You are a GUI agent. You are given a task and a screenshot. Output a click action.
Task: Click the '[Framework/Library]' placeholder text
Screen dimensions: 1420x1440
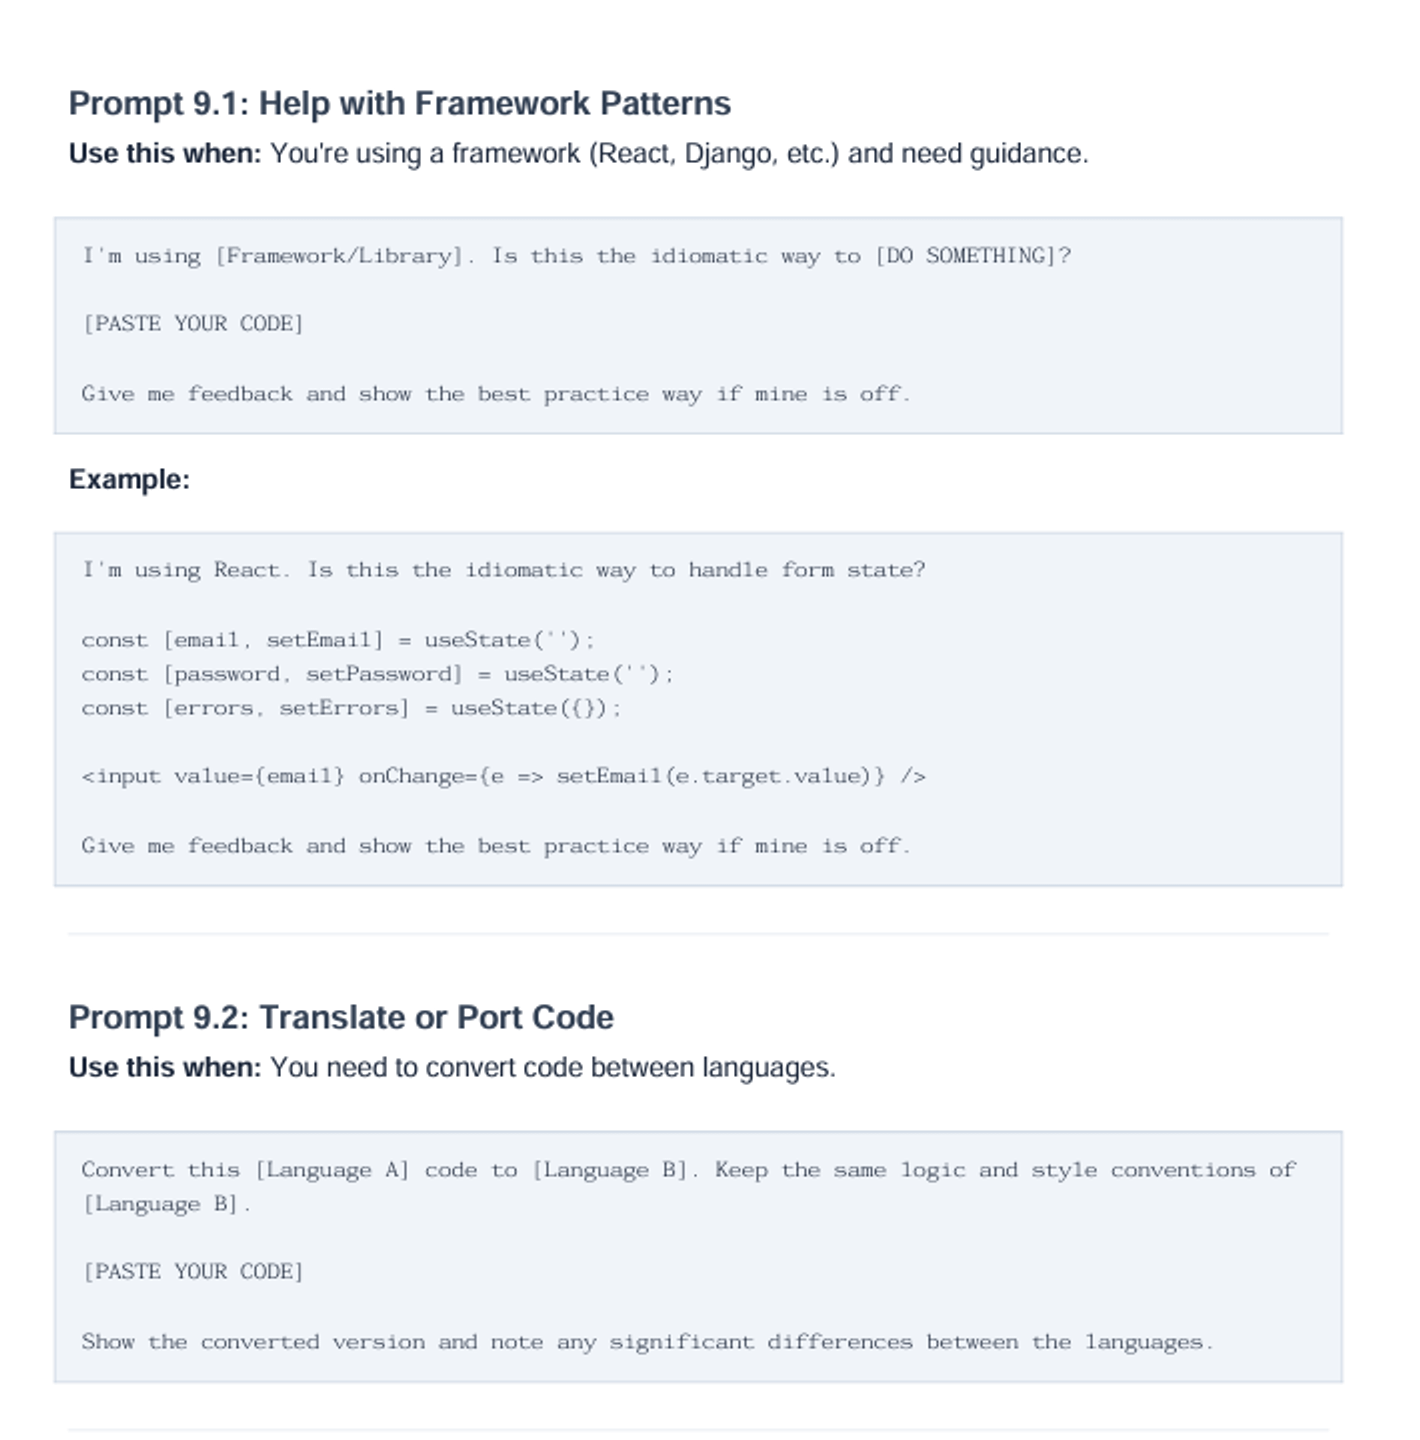click(x=344, y=256)
